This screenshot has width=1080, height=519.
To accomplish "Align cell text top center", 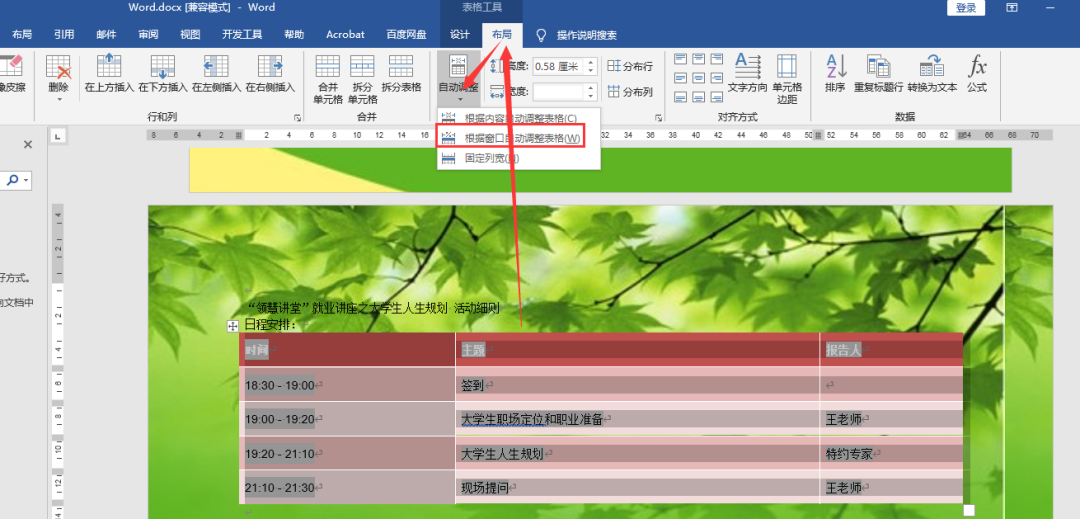I will [698, 59].
